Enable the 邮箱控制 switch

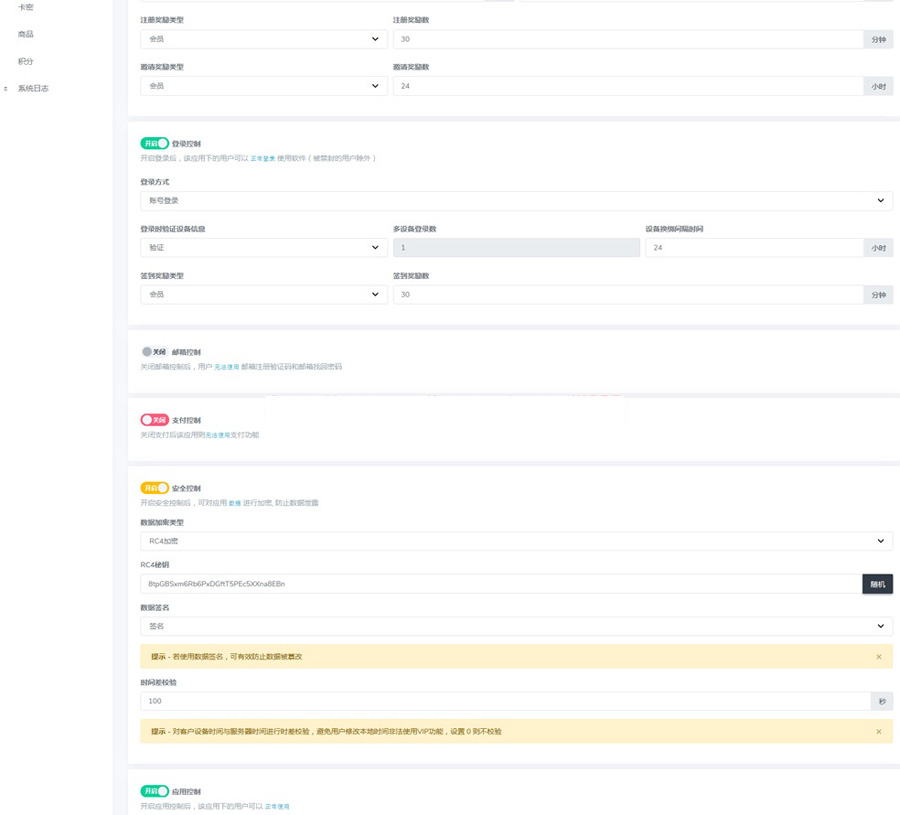point(154,352)
